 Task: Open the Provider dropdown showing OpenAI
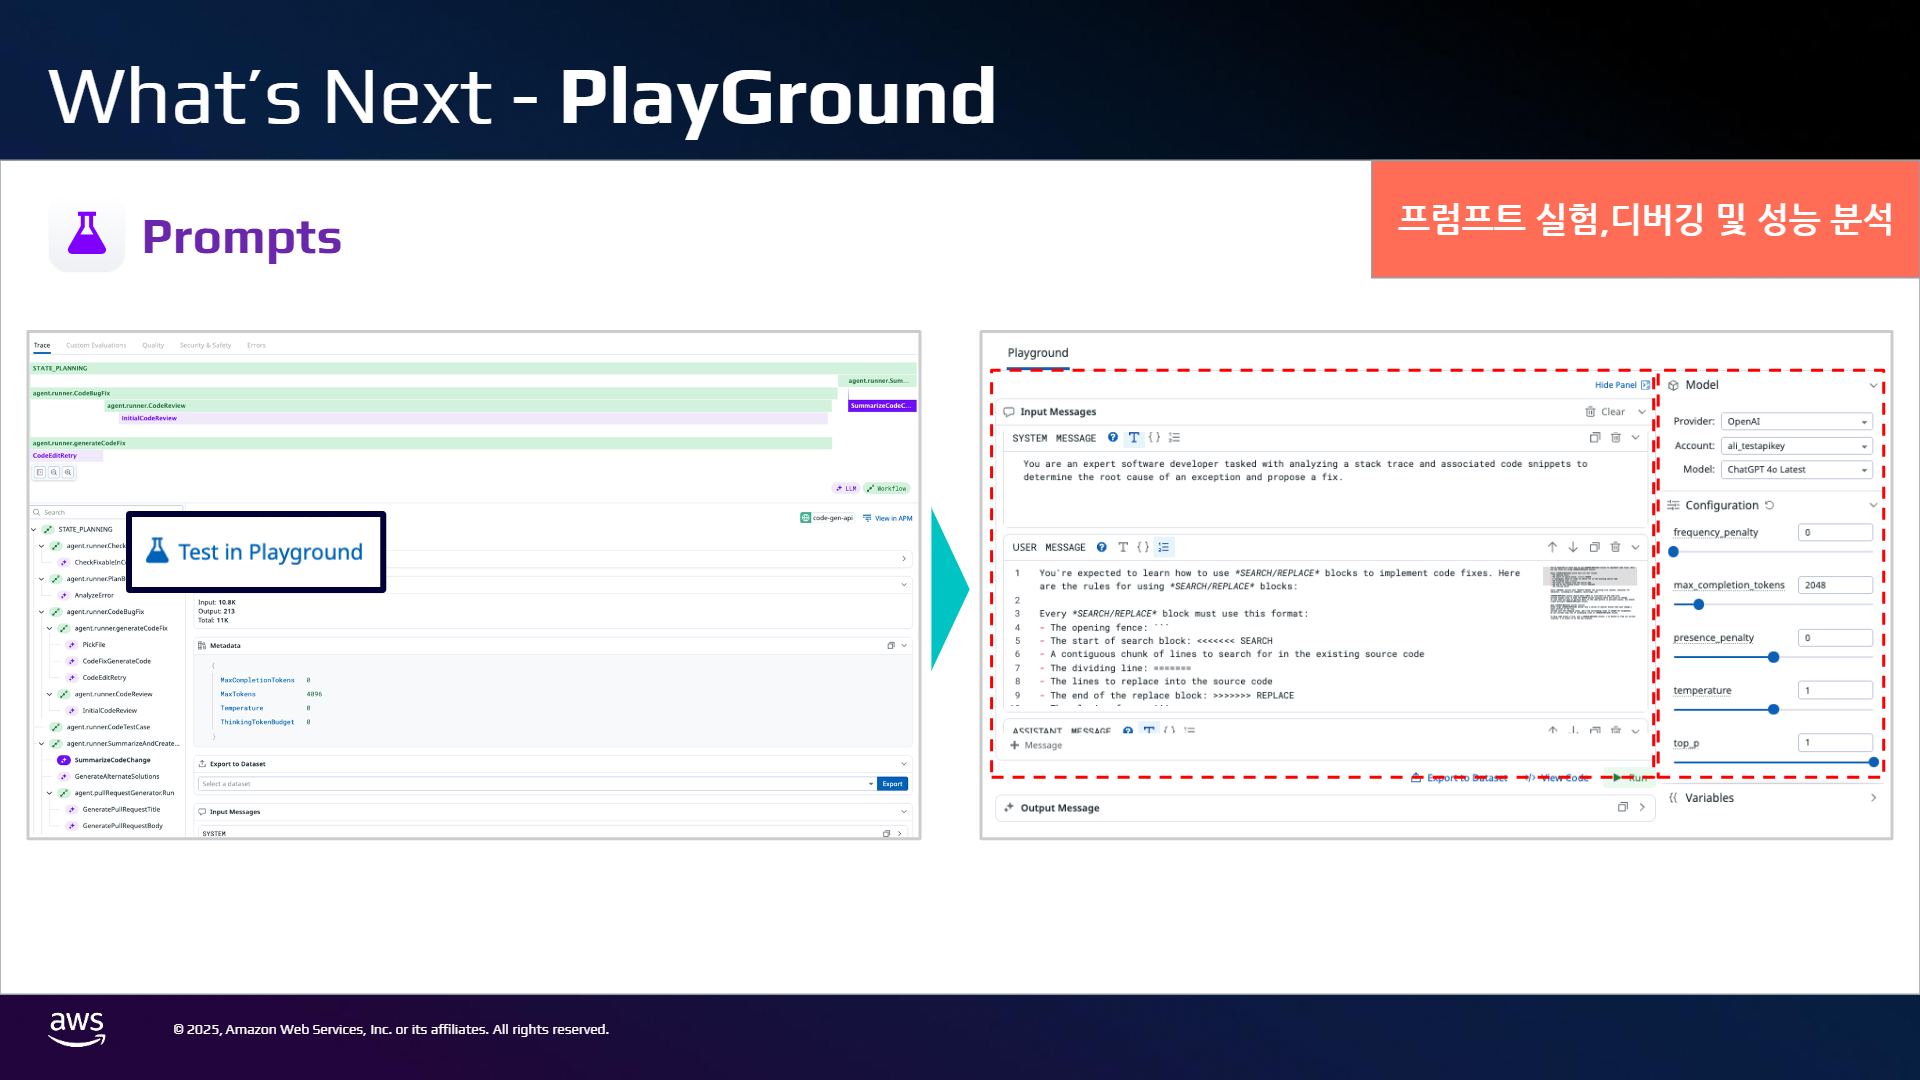[1797, 422]
